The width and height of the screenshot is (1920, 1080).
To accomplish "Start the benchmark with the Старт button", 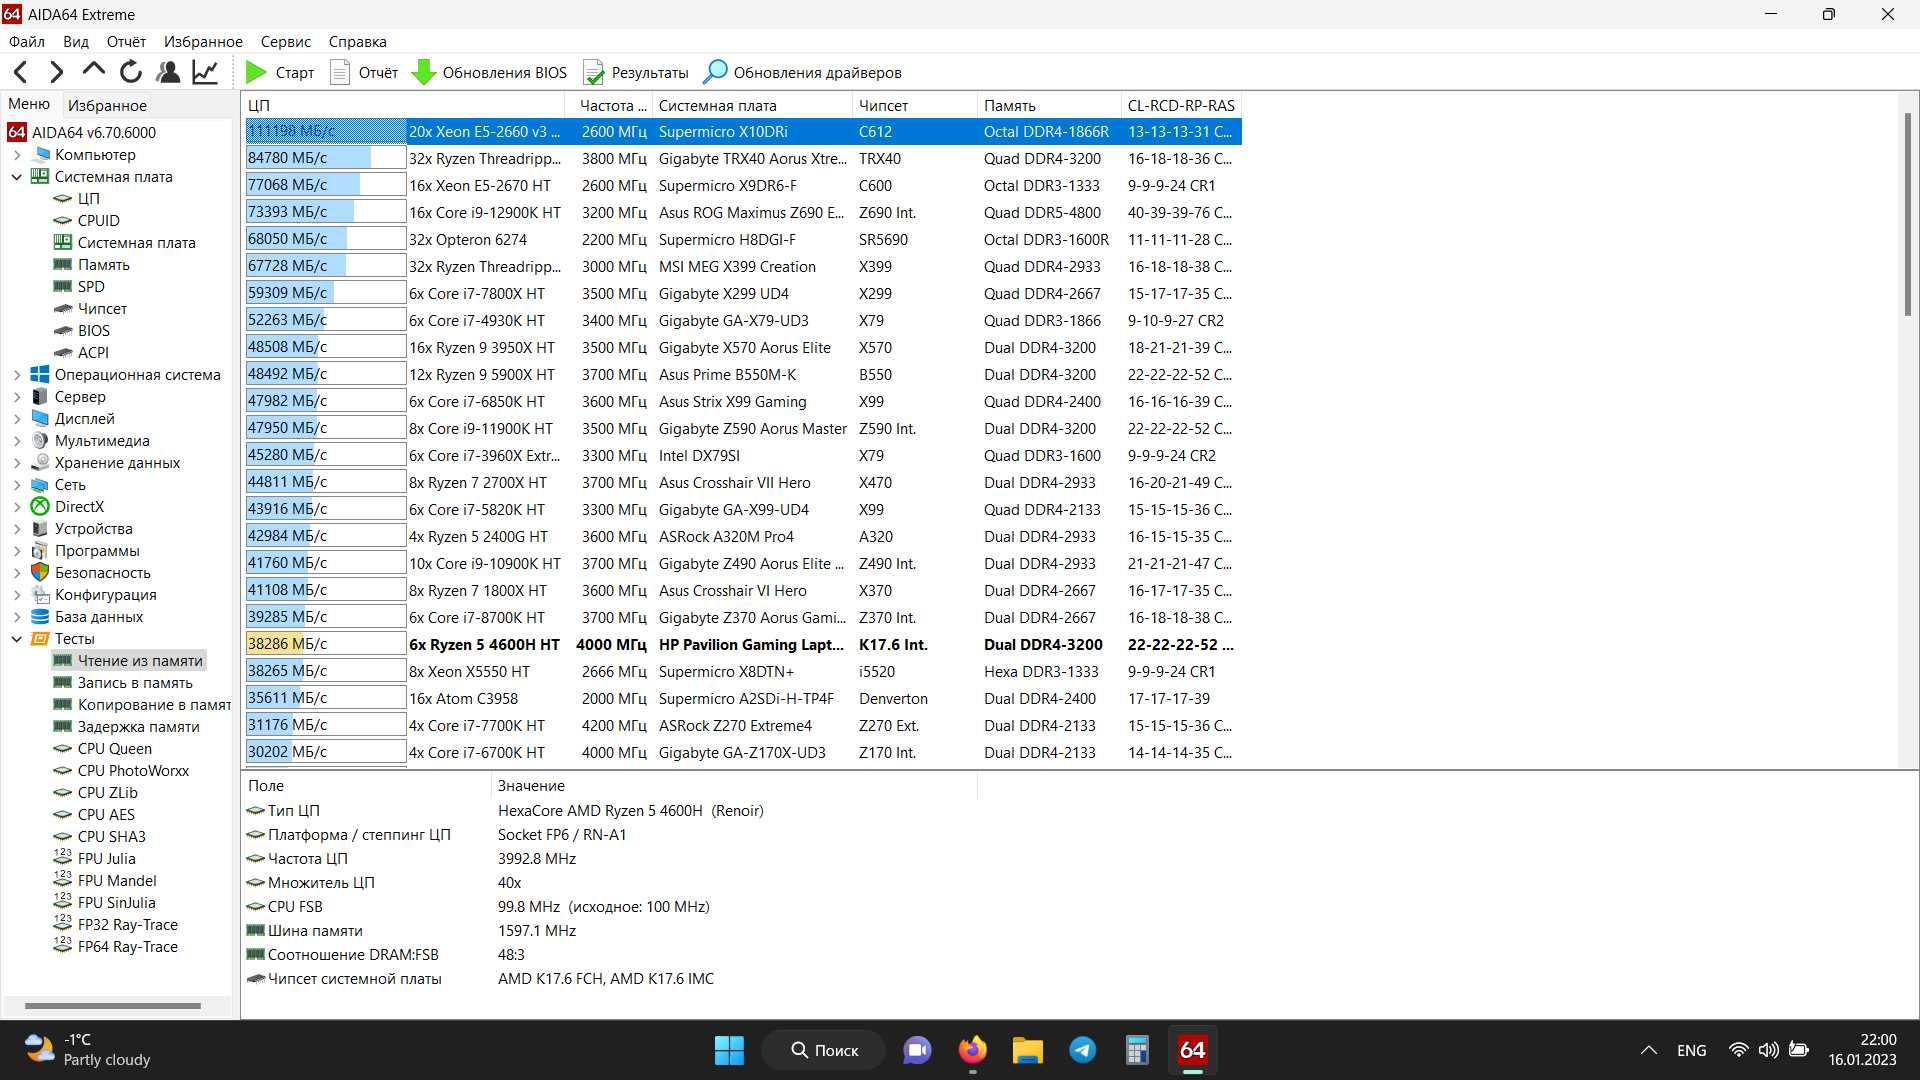I will click(280, 72).
